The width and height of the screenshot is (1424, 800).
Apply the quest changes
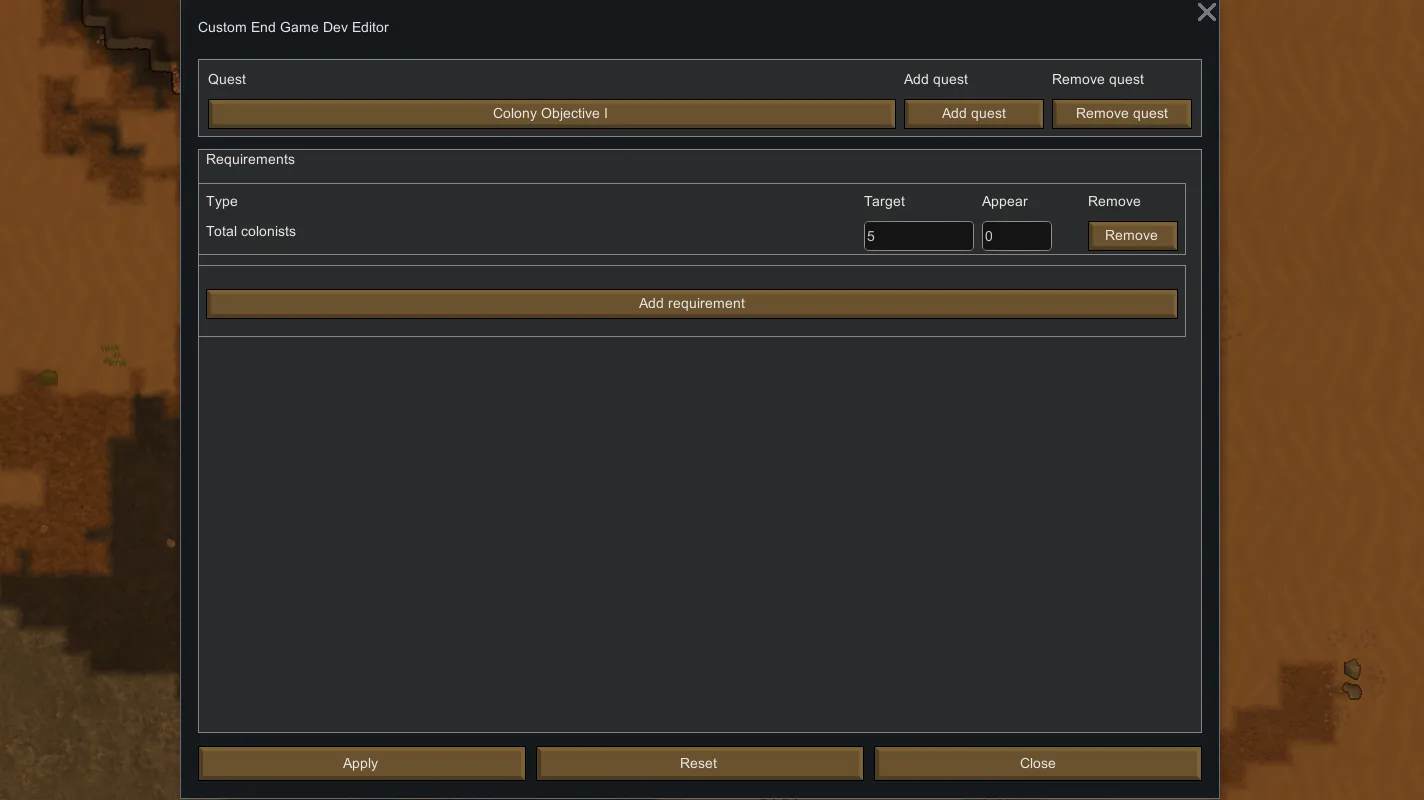point(361,763)
